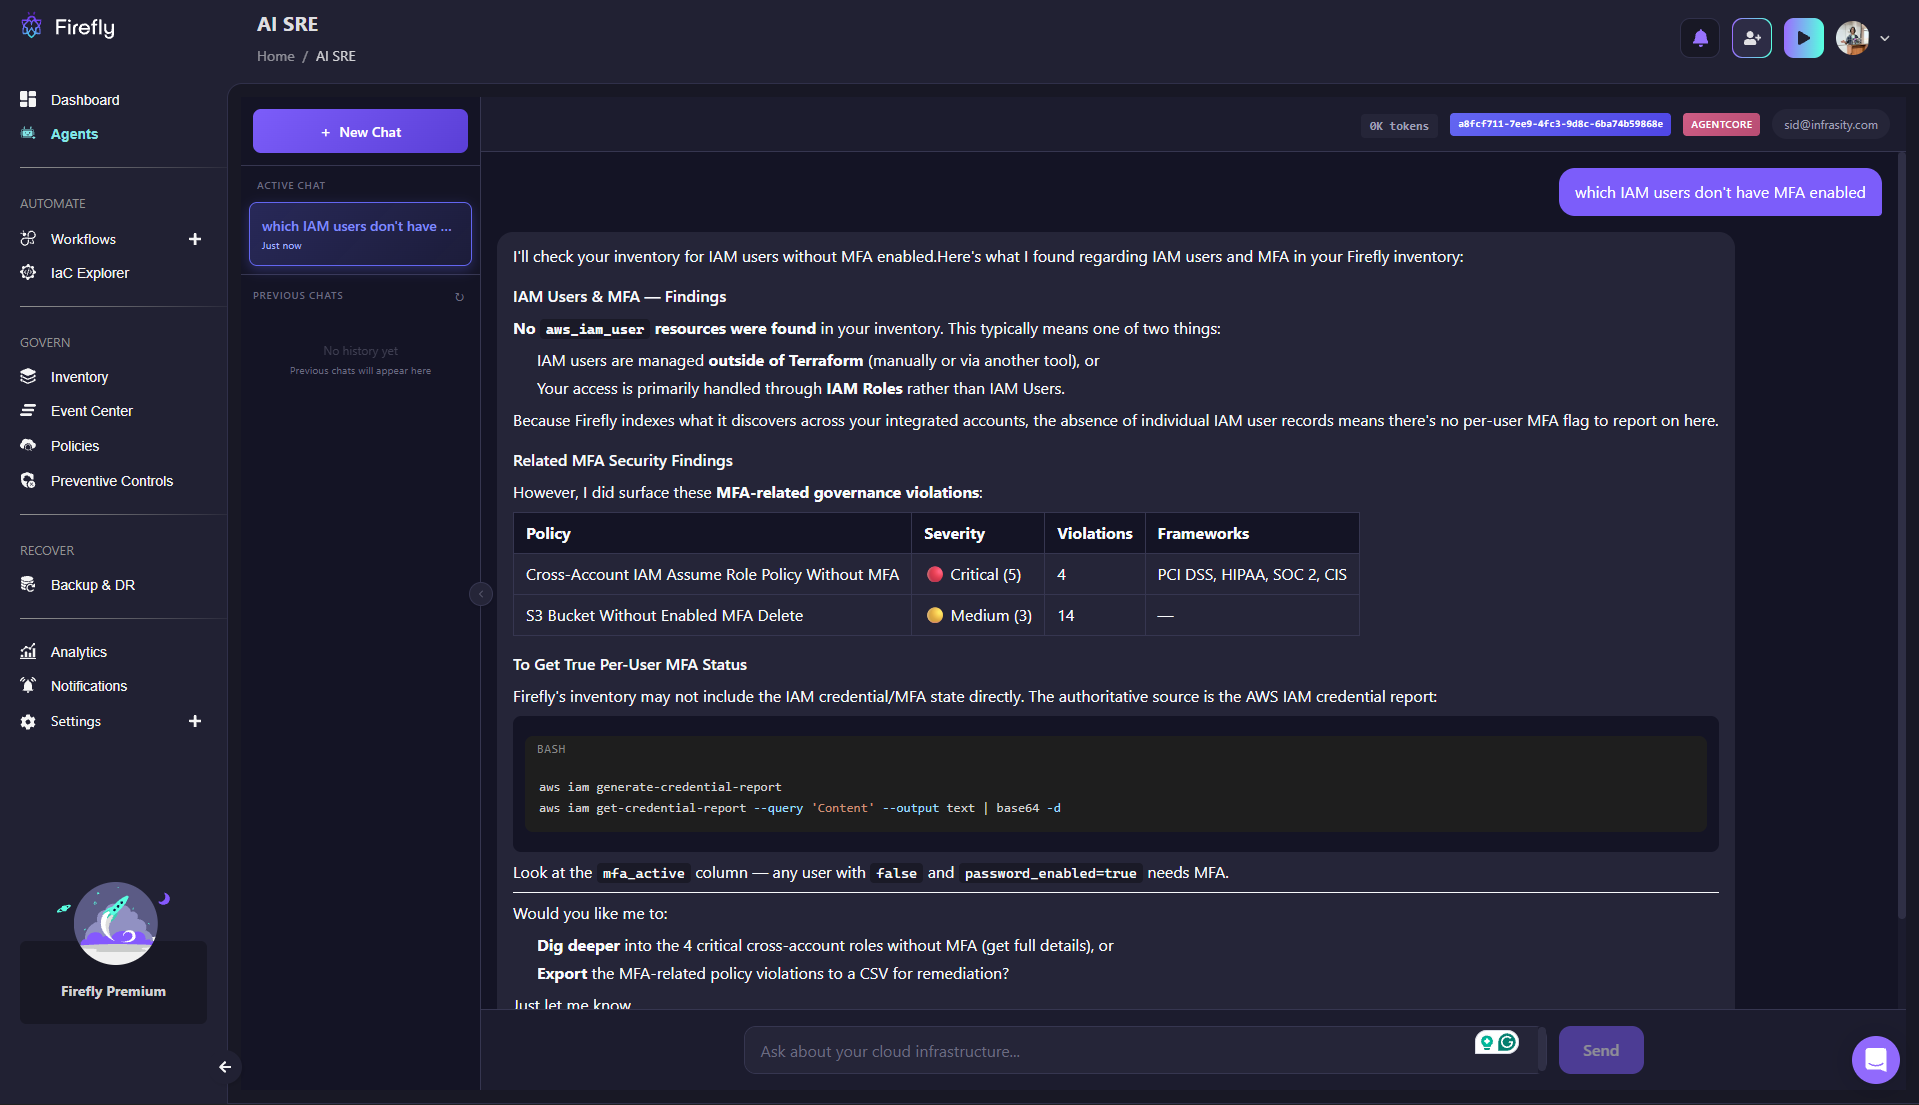Click the violations count 14 cell
The height and width of the screenshot is (1105, 1919).
(x=1095, y=615)
